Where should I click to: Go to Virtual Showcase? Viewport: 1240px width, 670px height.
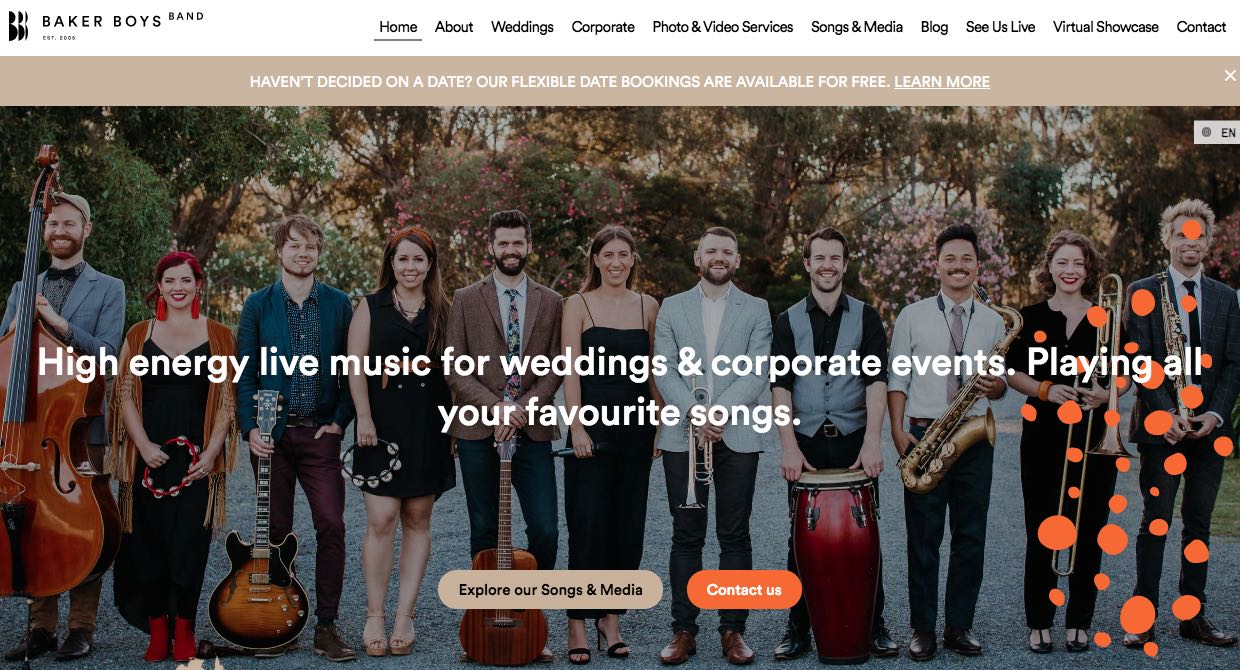(1106, 27)
